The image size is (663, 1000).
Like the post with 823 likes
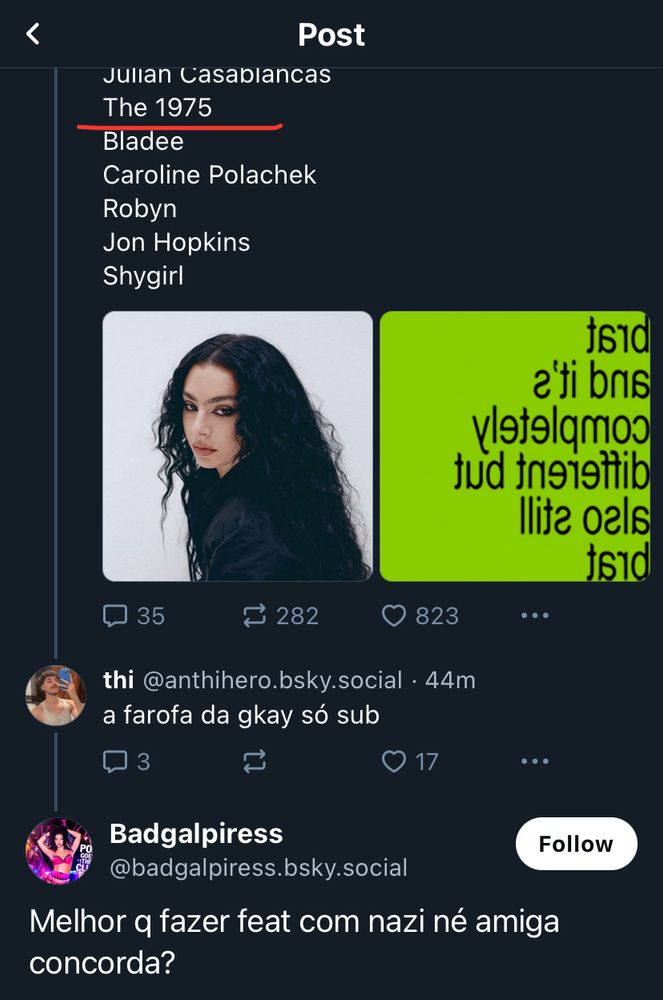(420, 616)
